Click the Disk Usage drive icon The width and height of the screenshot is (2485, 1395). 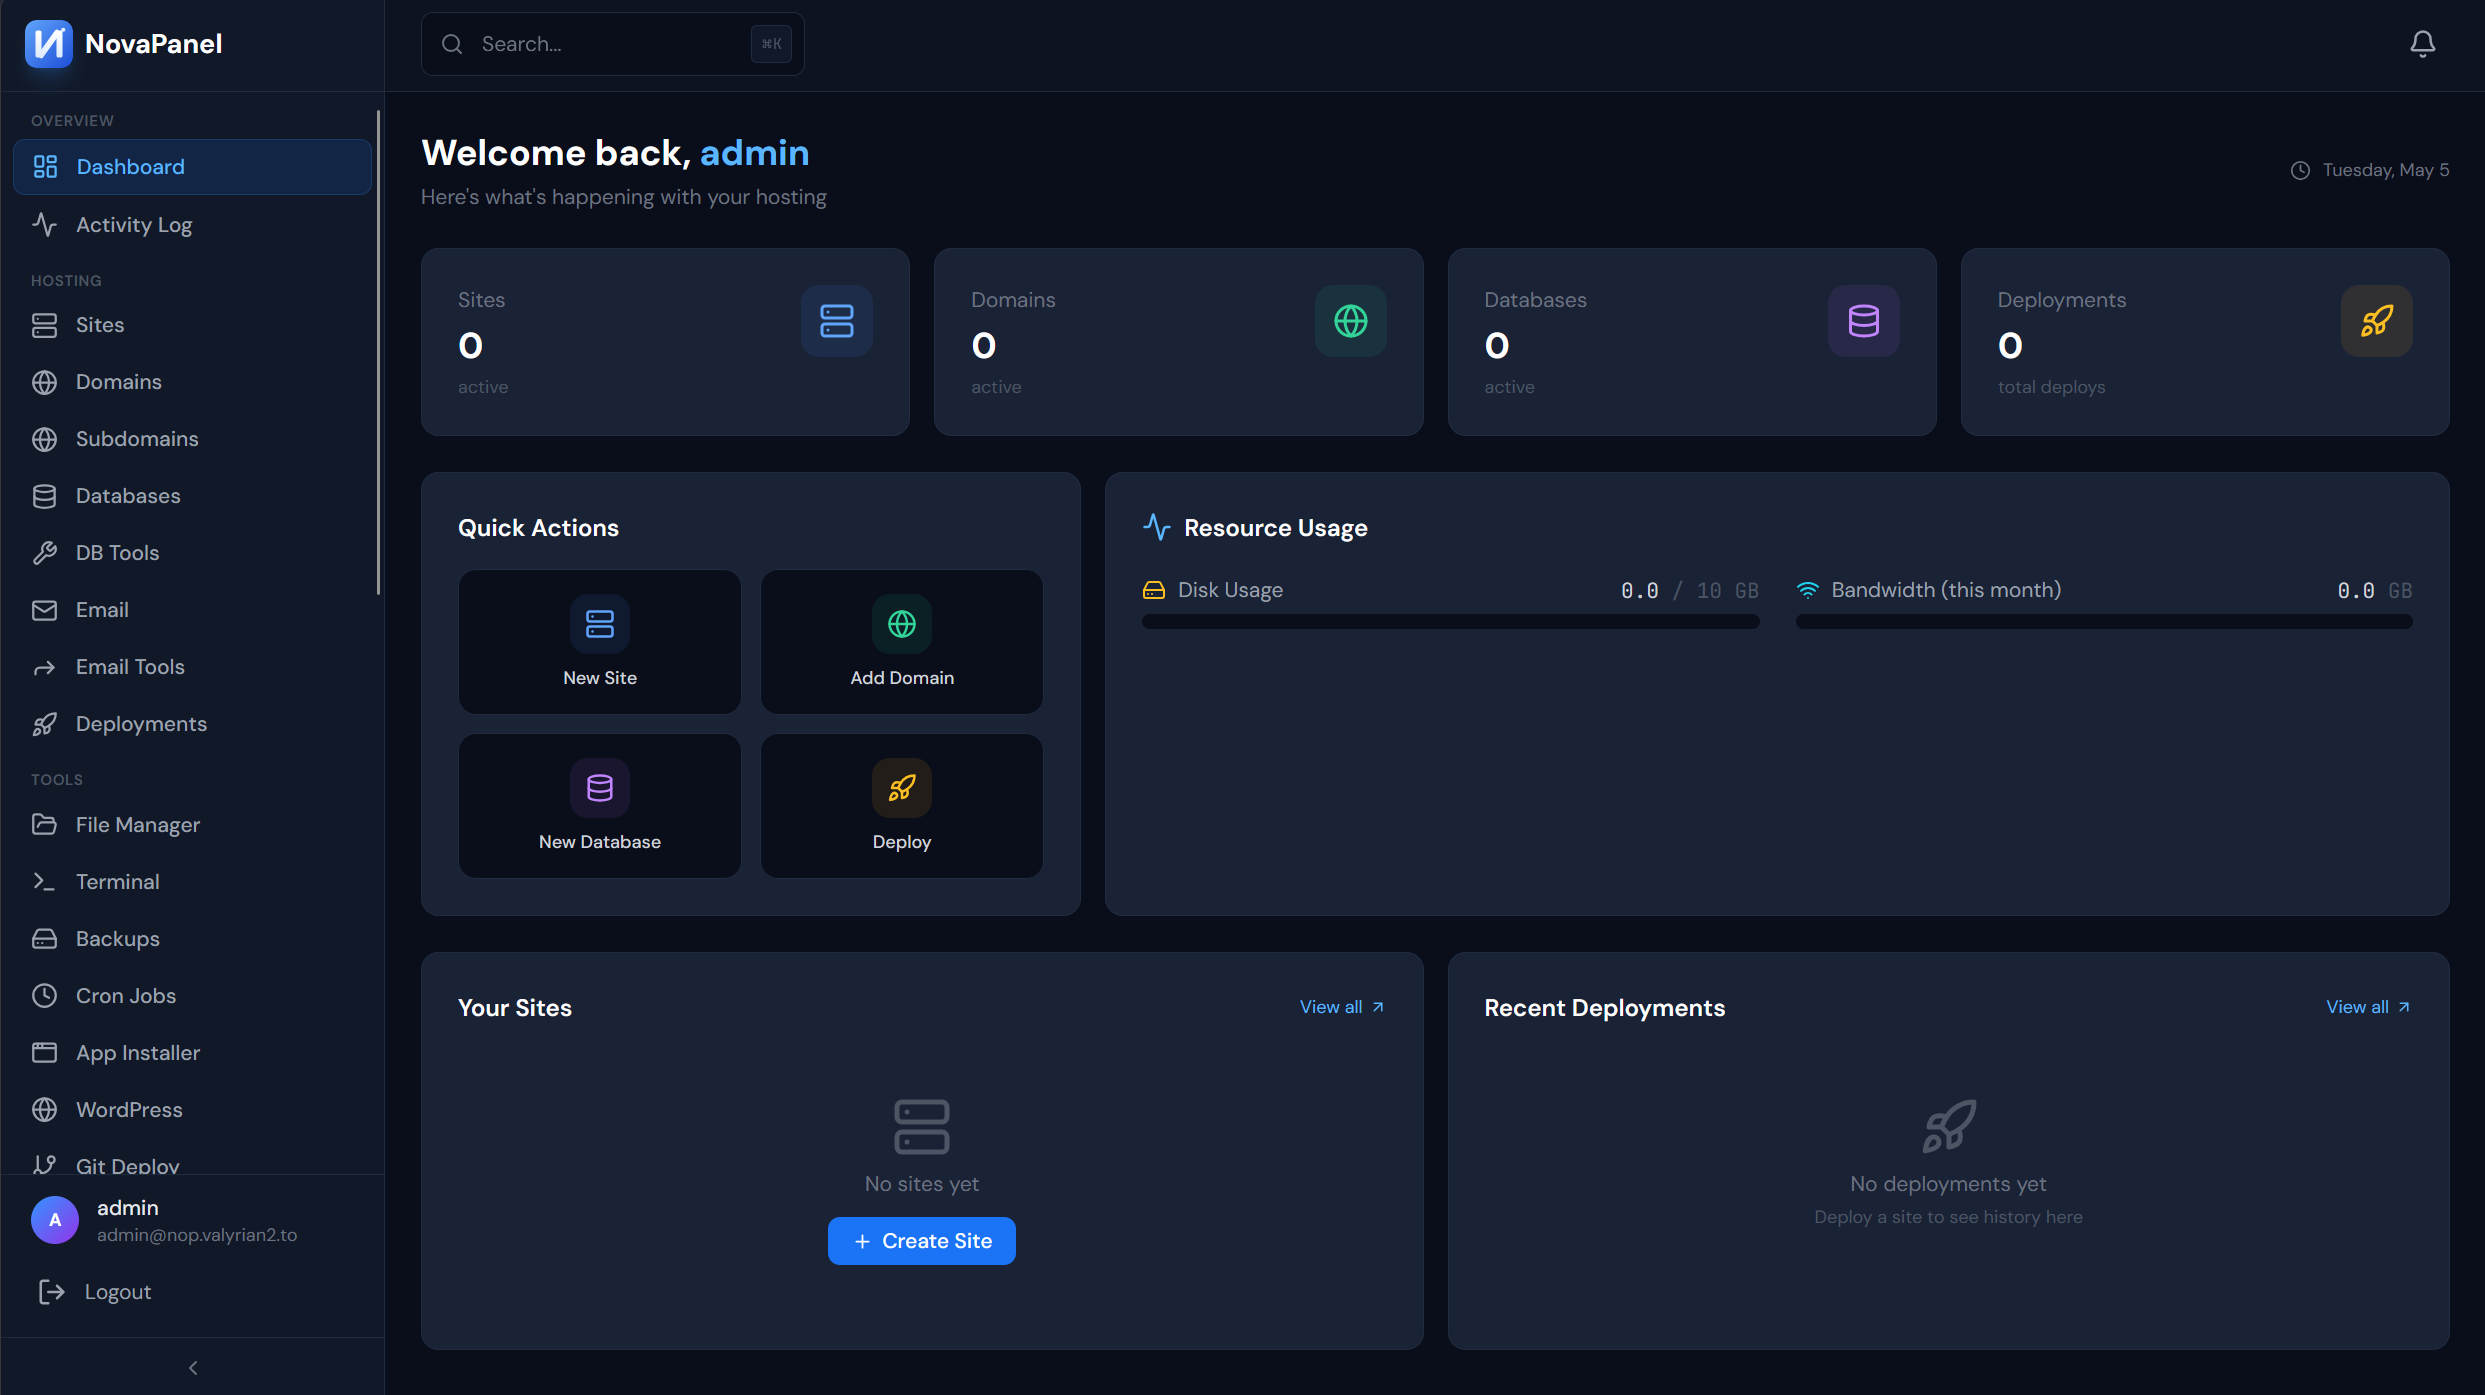[x=1154, y=590]
